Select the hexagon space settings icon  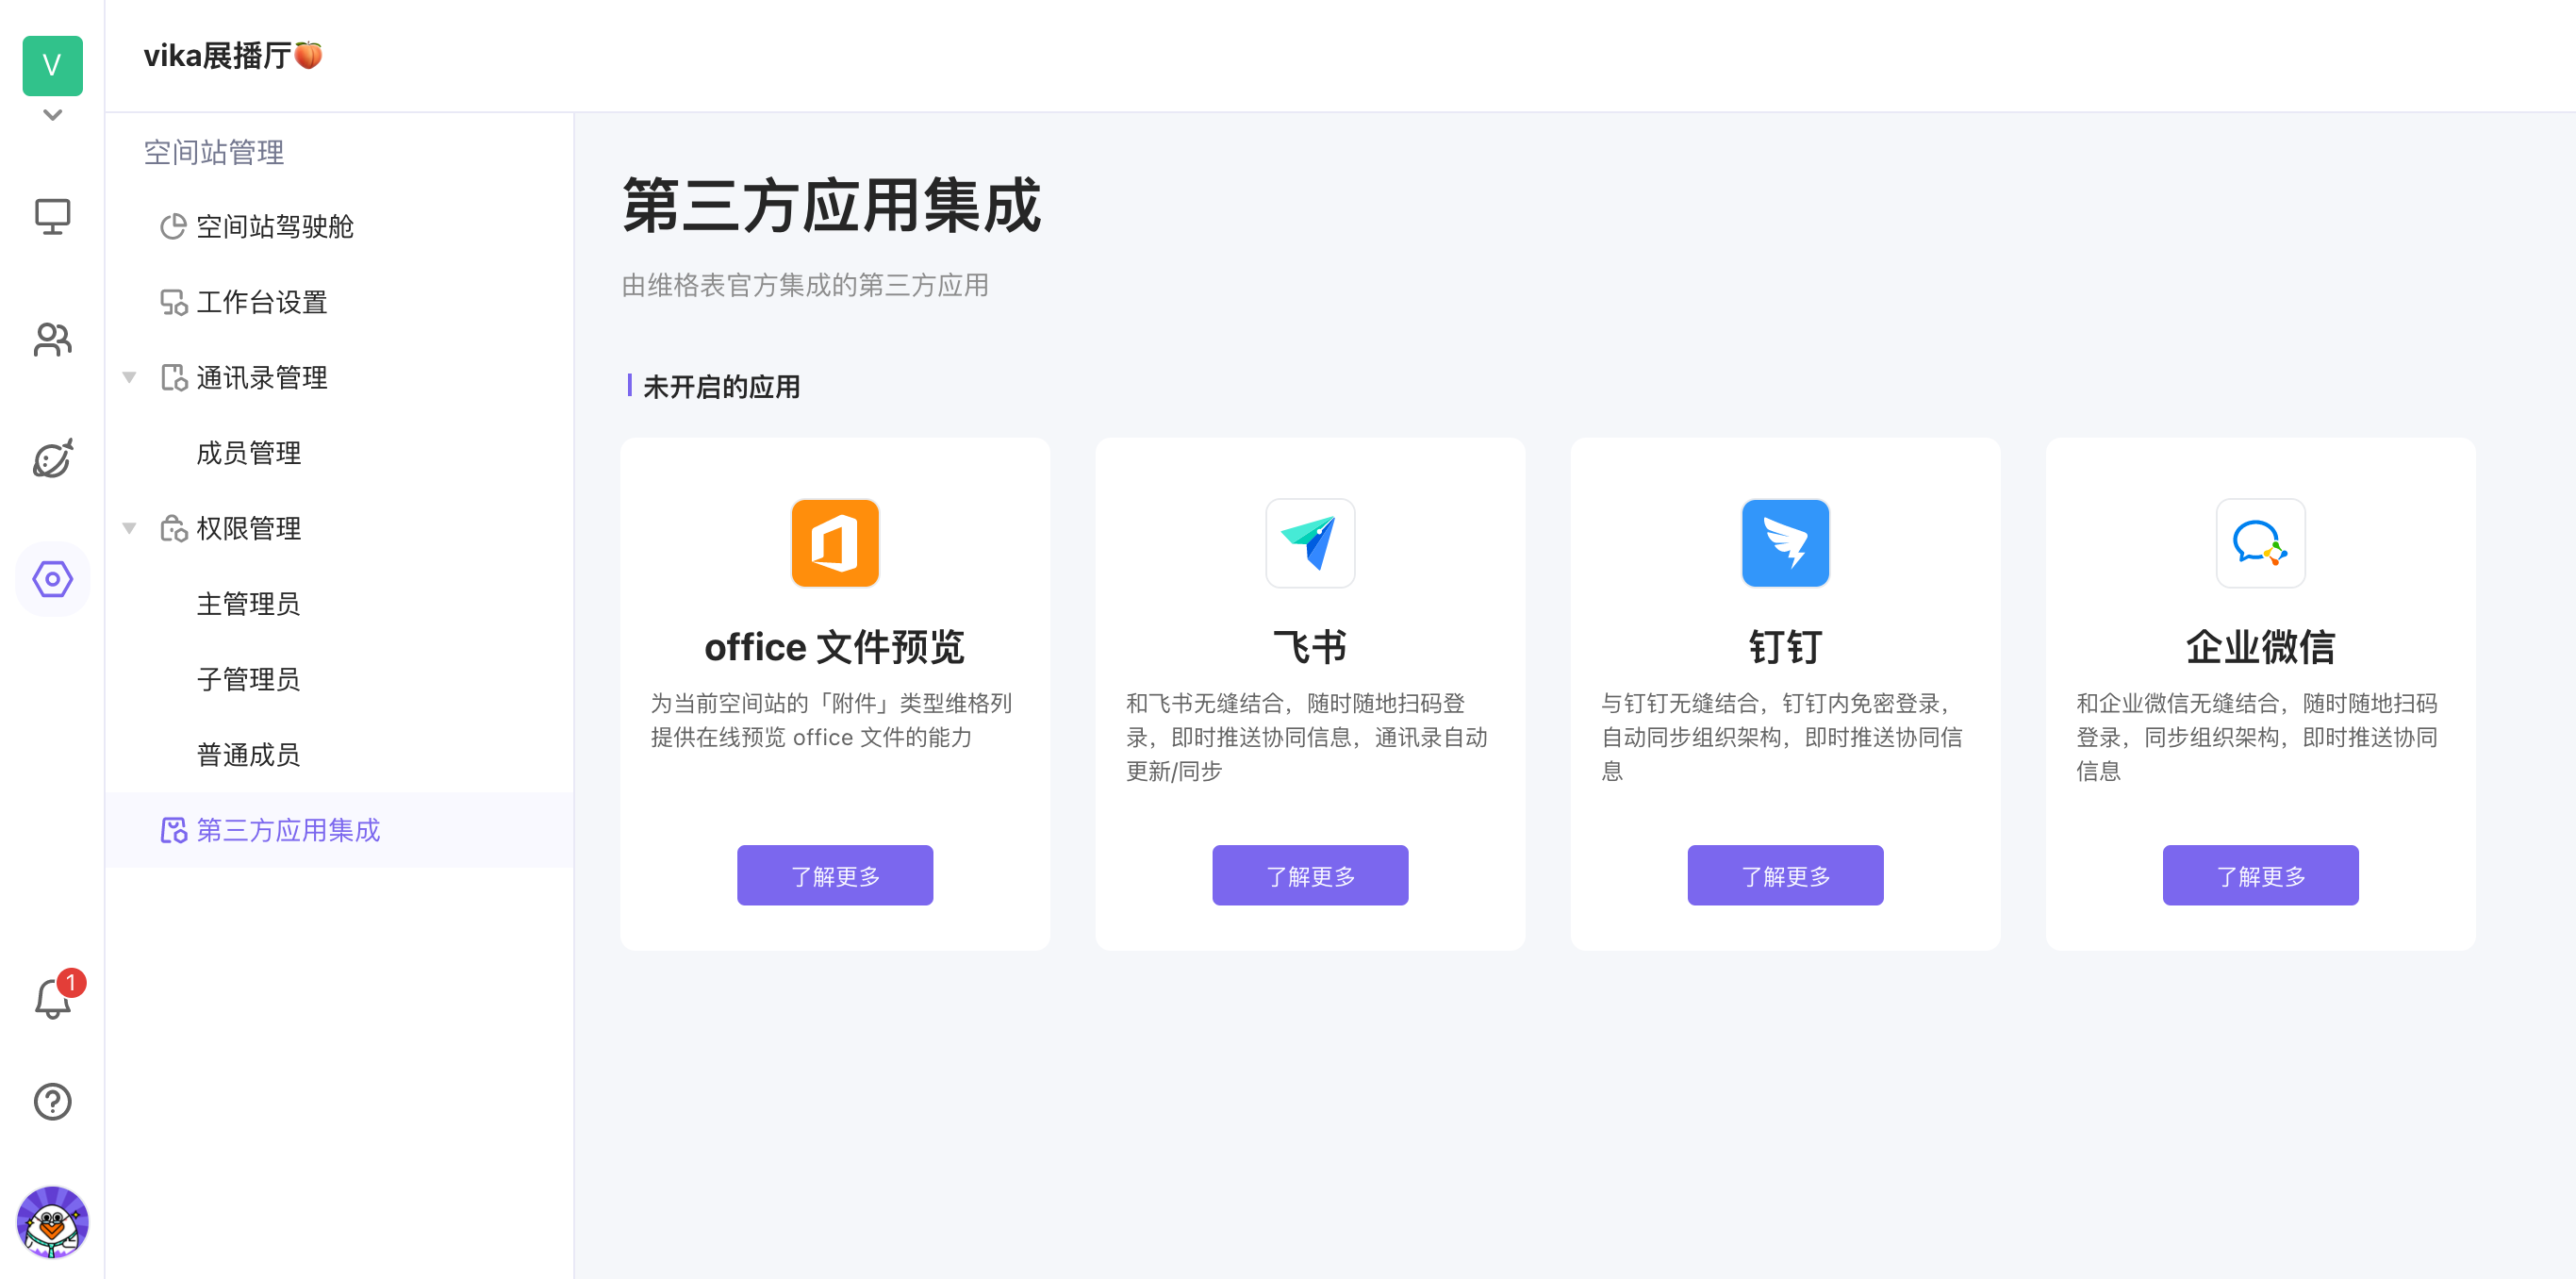(52, 579)
